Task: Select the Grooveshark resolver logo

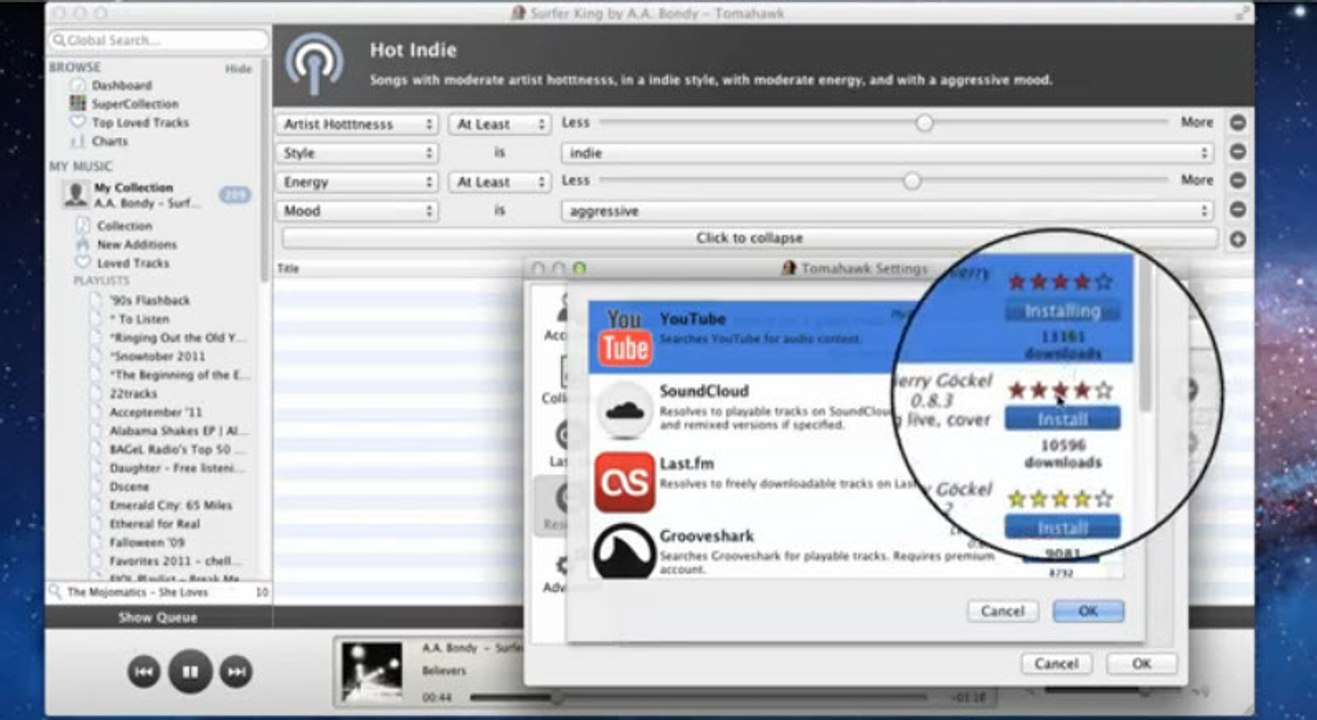Action: [x=624, y=552]
